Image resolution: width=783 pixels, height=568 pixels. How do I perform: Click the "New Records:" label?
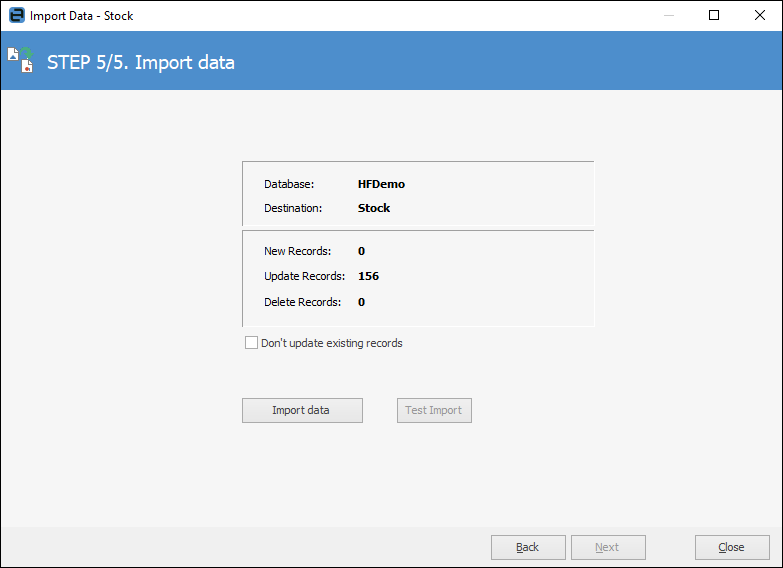pos(297,251)
